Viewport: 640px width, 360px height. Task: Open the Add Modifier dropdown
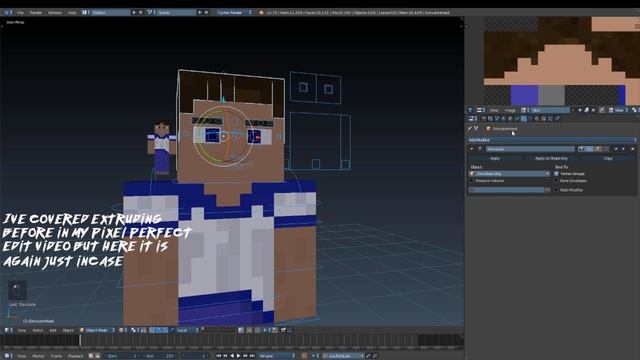click(552, 140)
